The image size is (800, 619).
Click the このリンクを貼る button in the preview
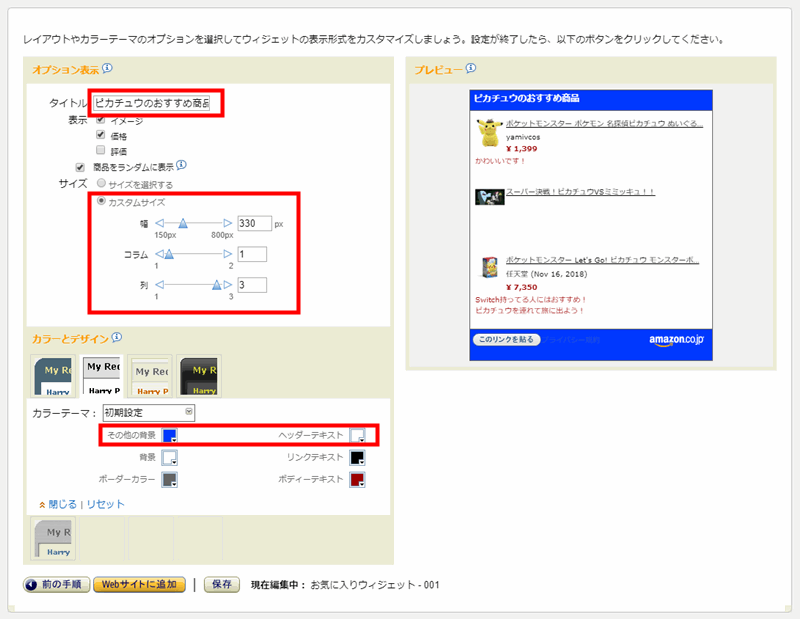[x=506, y=339]
